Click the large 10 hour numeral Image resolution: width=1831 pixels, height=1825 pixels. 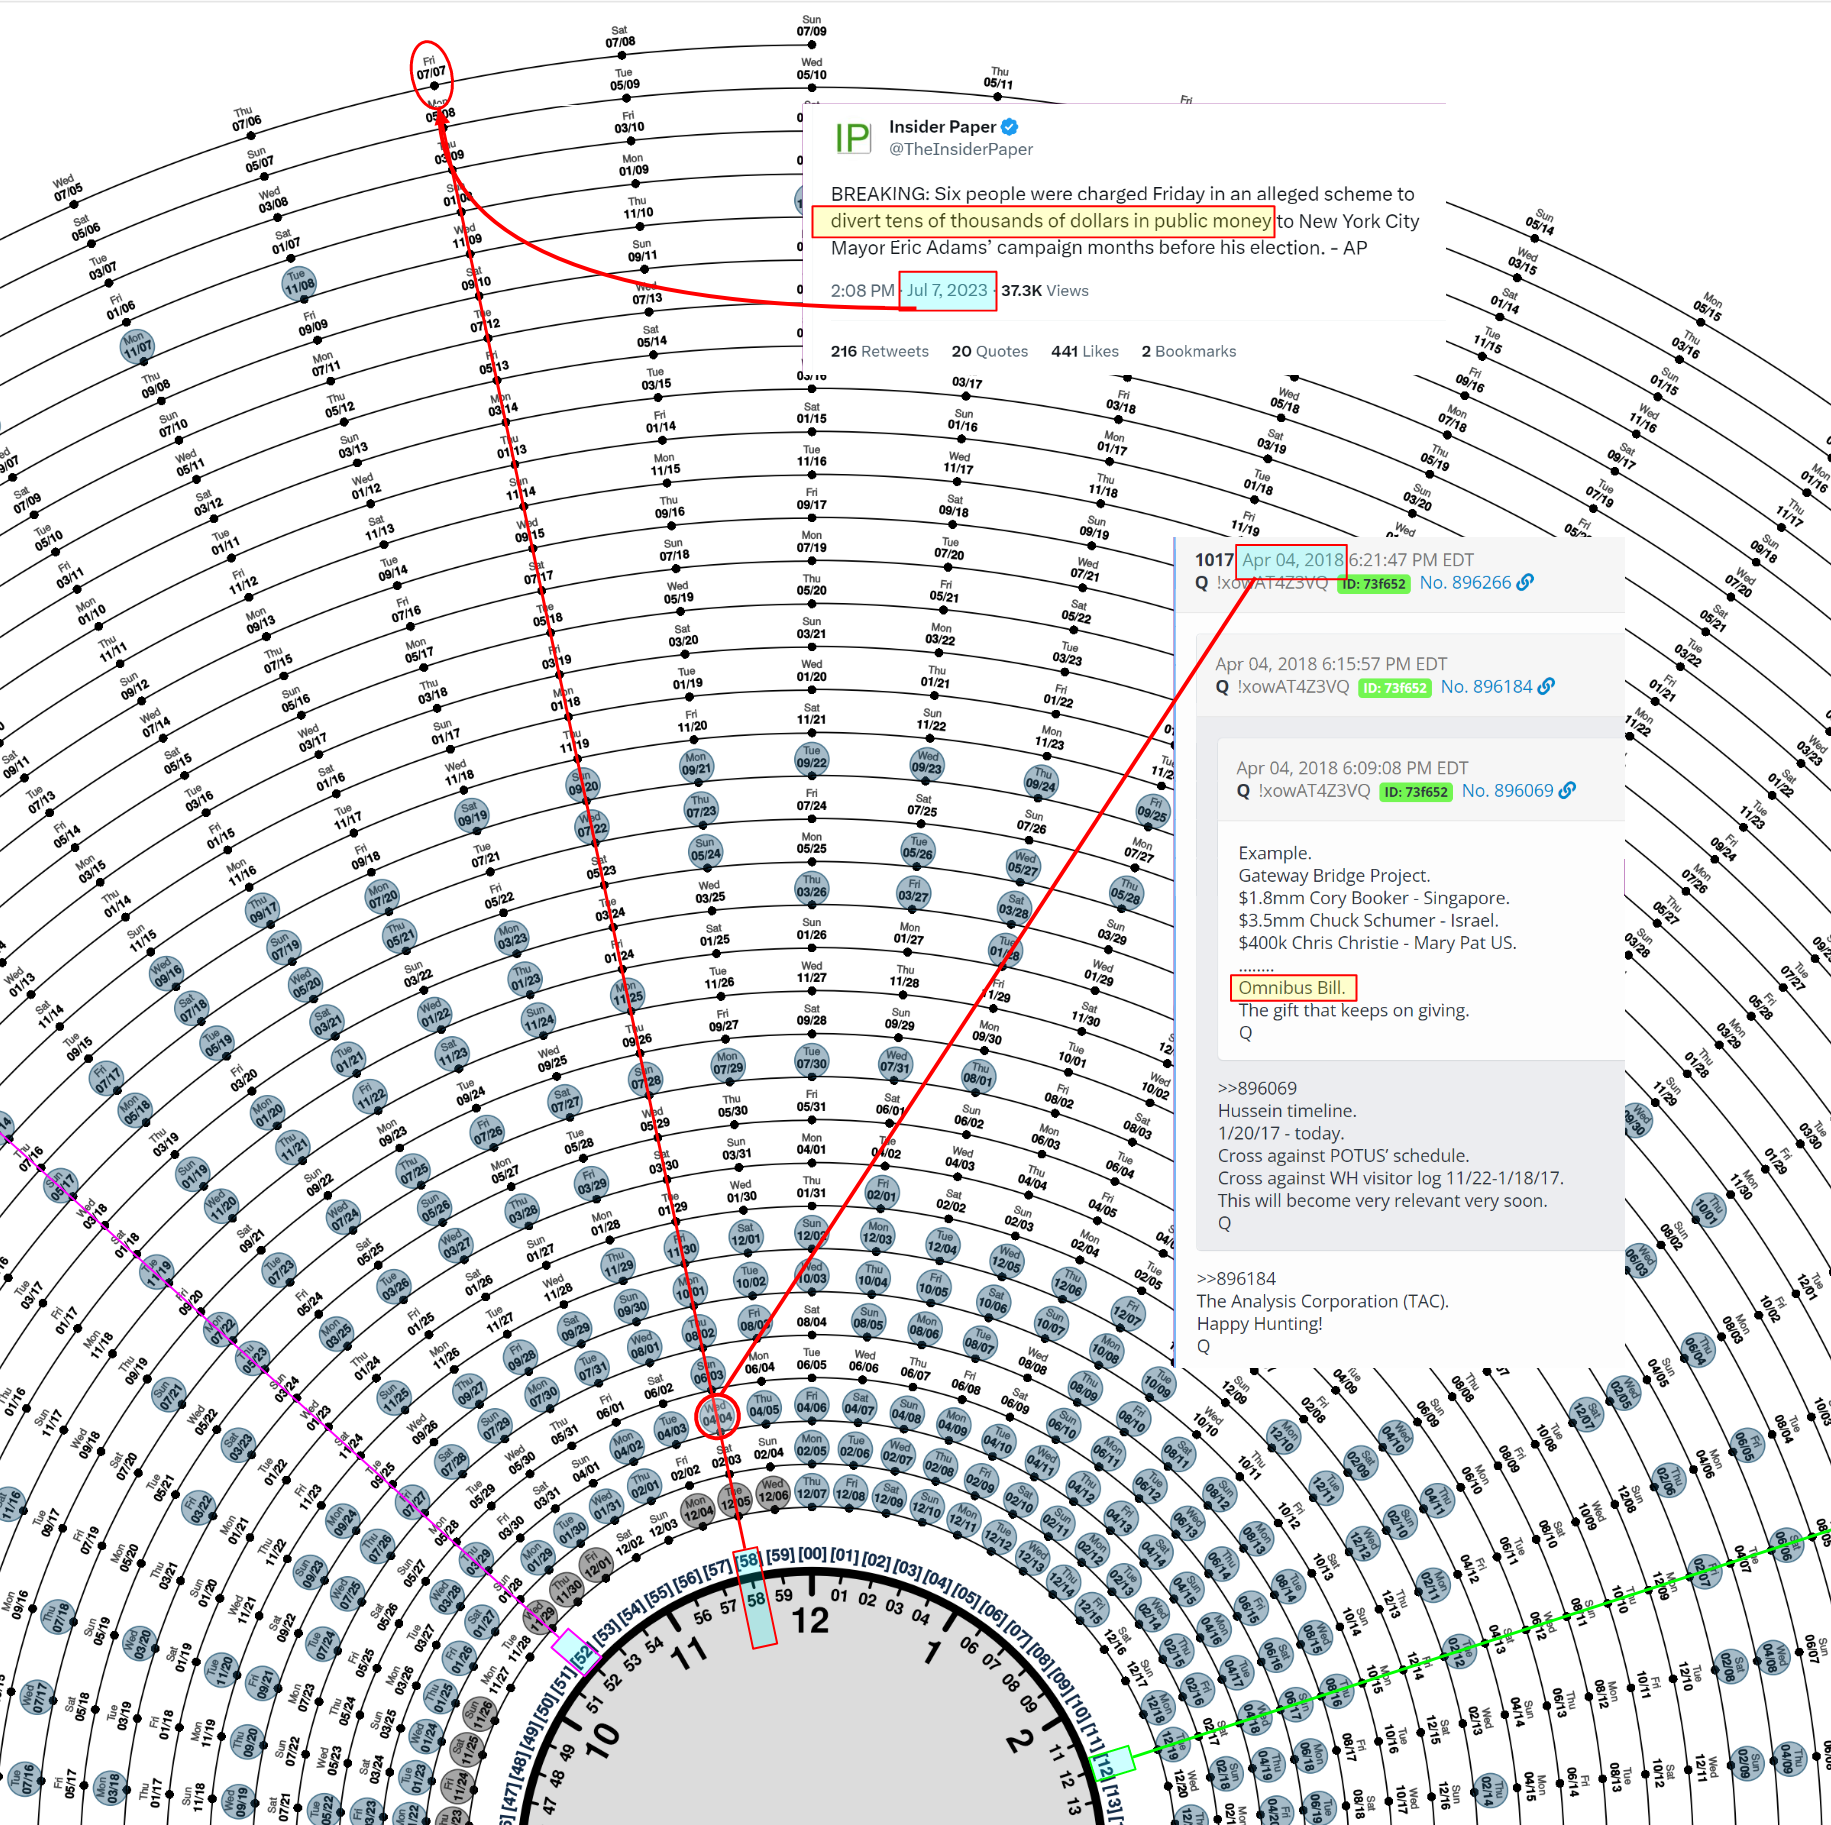602,1741
